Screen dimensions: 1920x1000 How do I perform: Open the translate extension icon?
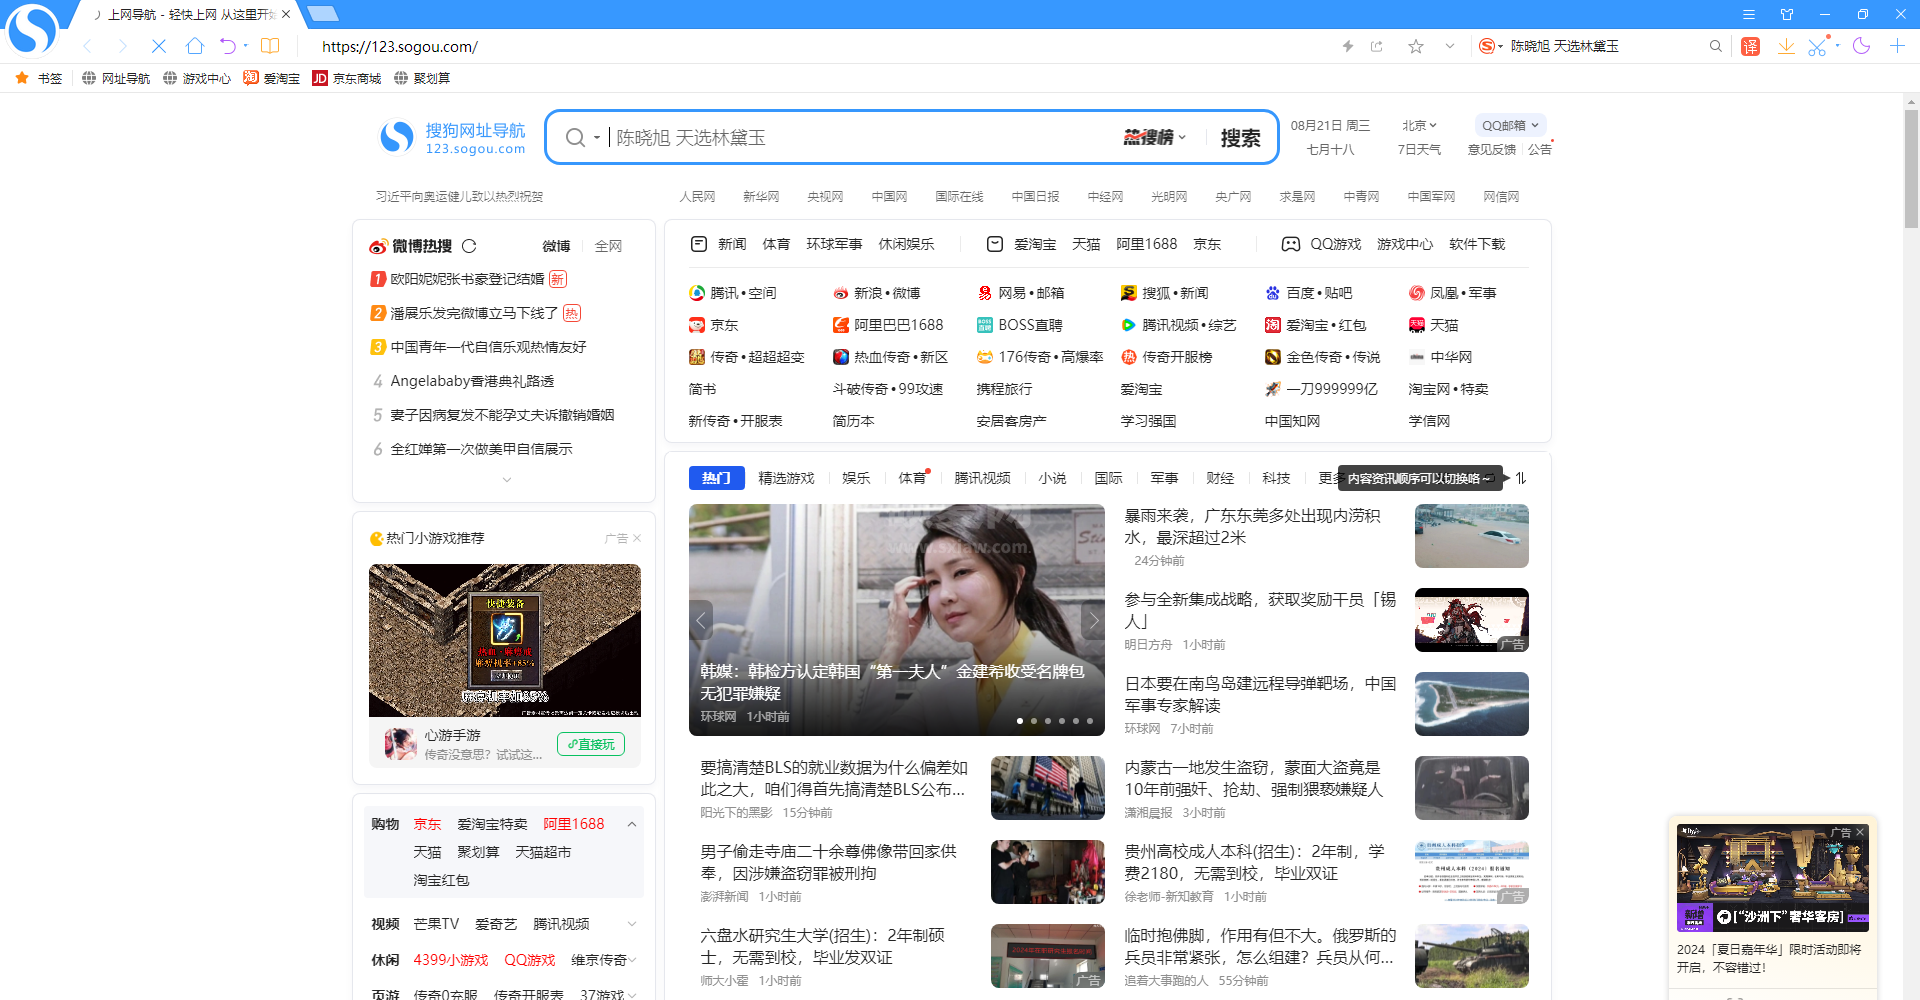(1750, 46)
